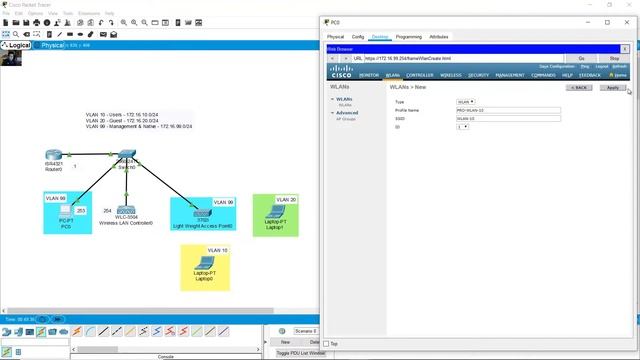Open a file via the toolbar folder icon
640x360 pixels.
16,23
